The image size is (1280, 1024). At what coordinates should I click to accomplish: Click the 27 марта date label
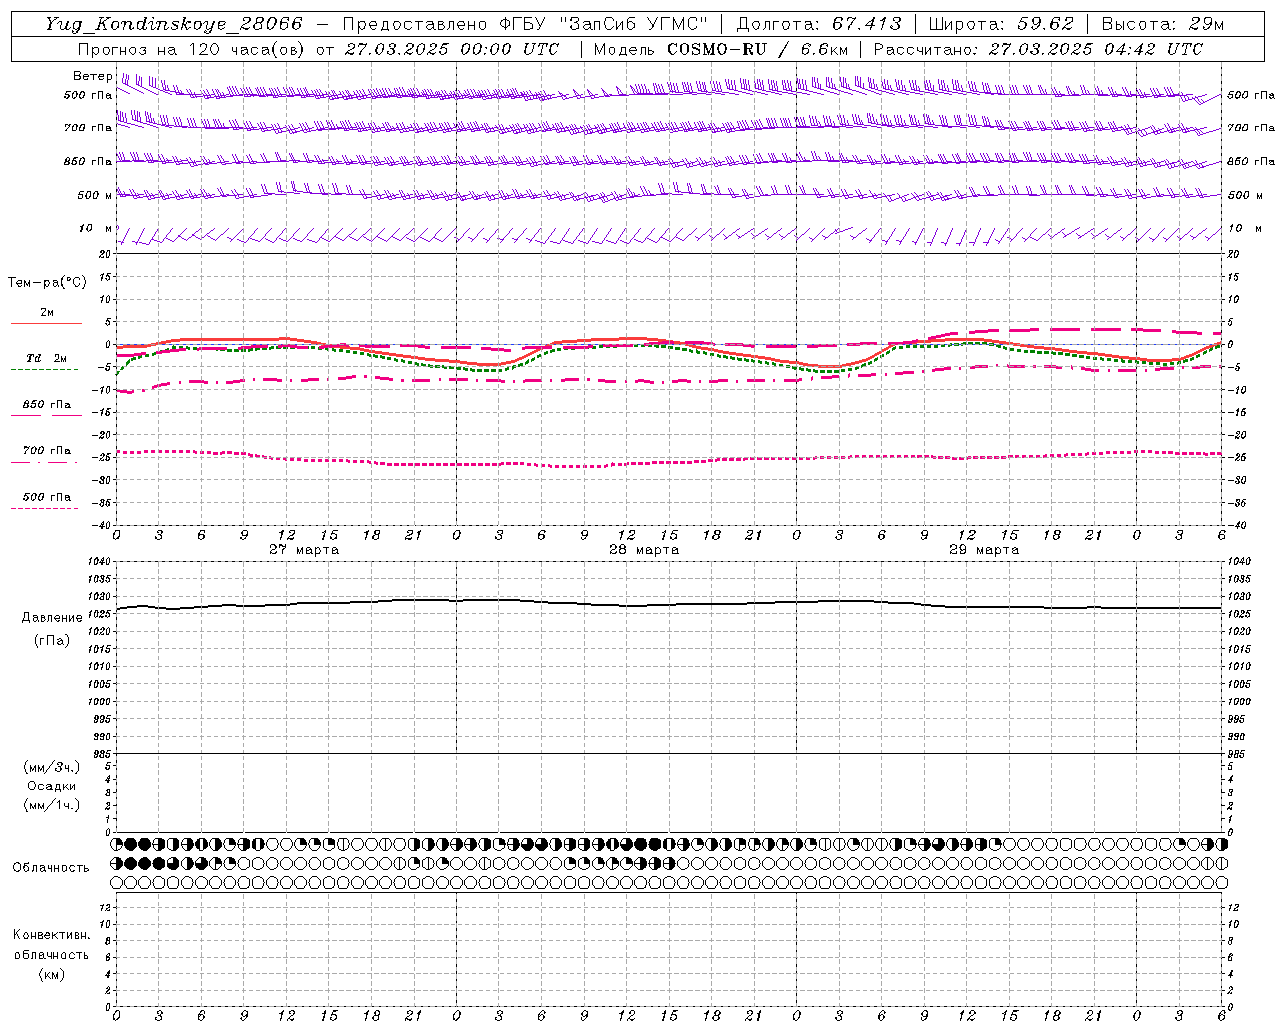tap(304, 550)
